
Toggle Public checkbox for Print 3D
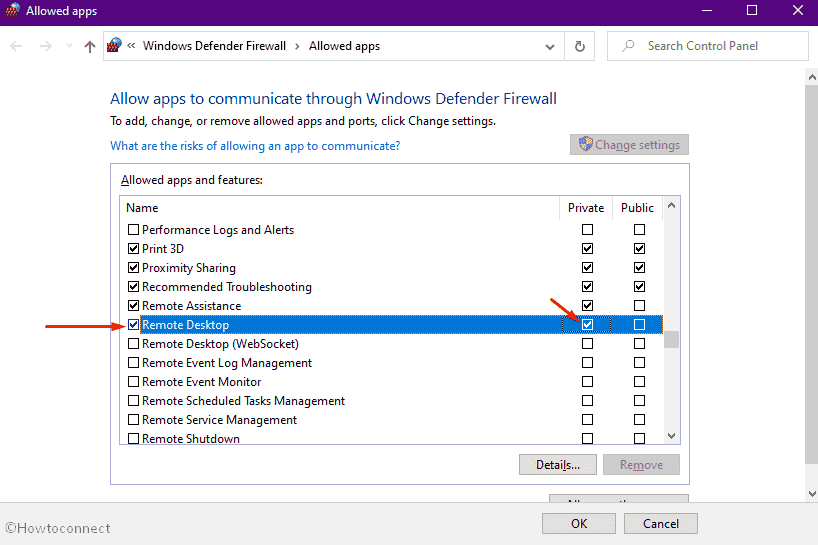click(639, 248)
